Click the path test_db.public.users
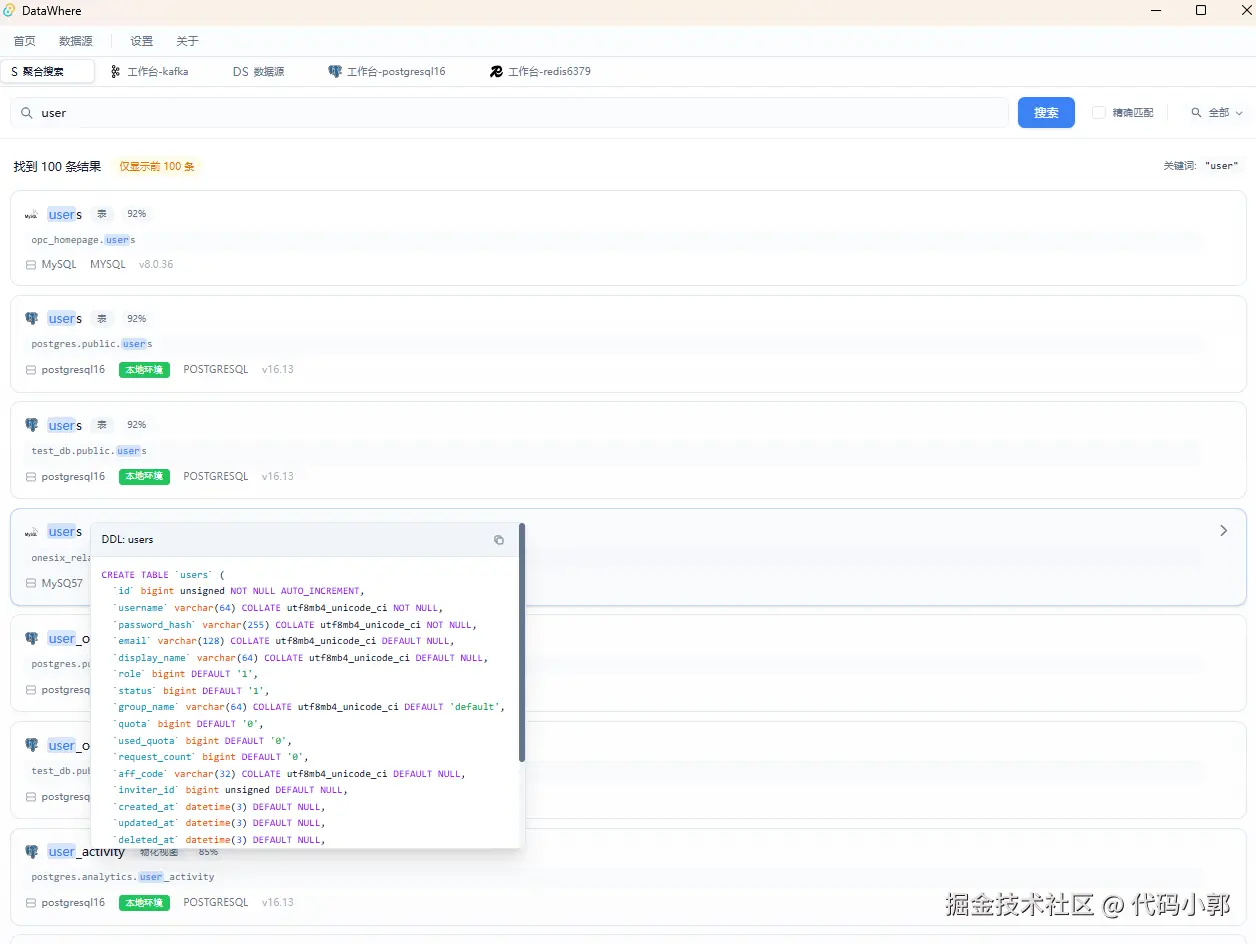The image size is (1256, 944). pyautogui.click(x=89, y=451)
